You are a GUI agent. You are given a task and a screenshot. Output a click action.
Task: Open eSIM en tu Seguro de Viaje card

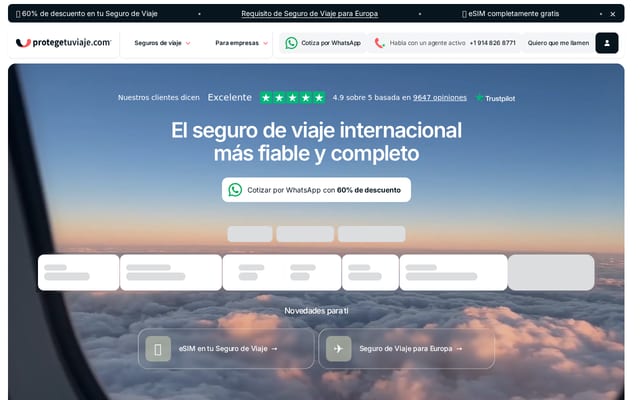click(x=226, y=349)
